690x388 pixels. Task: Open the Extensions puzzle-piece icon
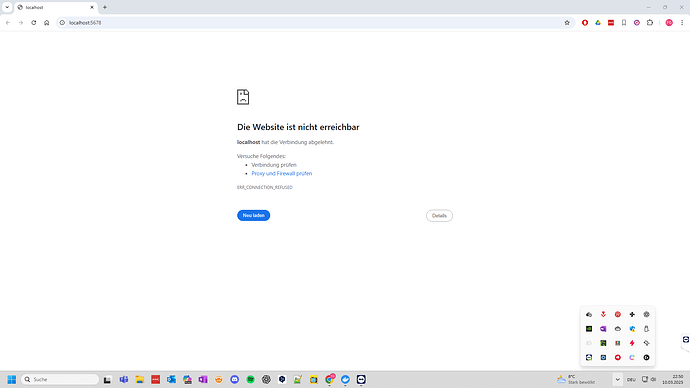[x=650, y=22]
